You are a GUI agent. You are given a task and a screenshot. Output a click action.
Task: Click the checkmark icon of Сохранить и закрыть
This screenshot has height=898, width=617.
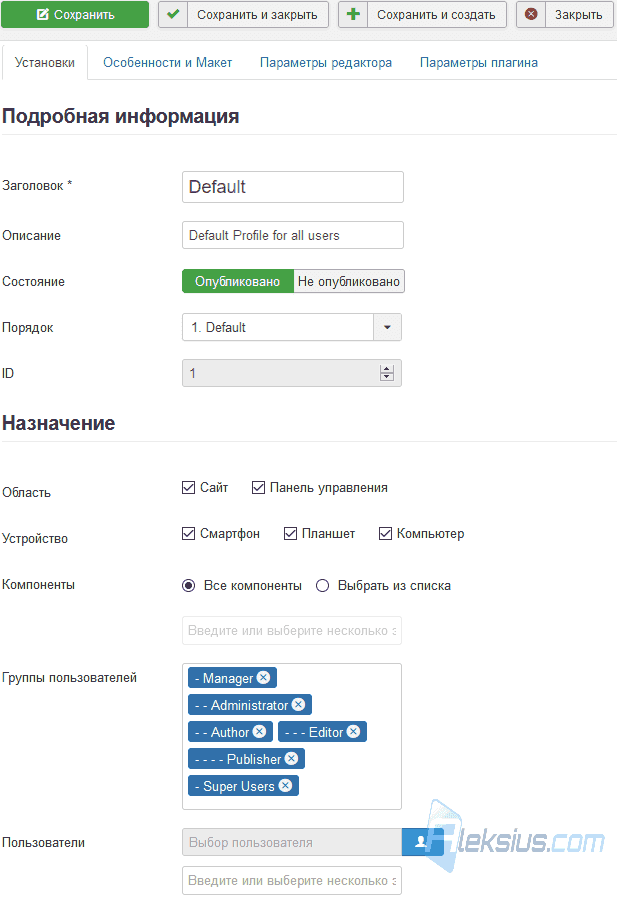point(173,14)
